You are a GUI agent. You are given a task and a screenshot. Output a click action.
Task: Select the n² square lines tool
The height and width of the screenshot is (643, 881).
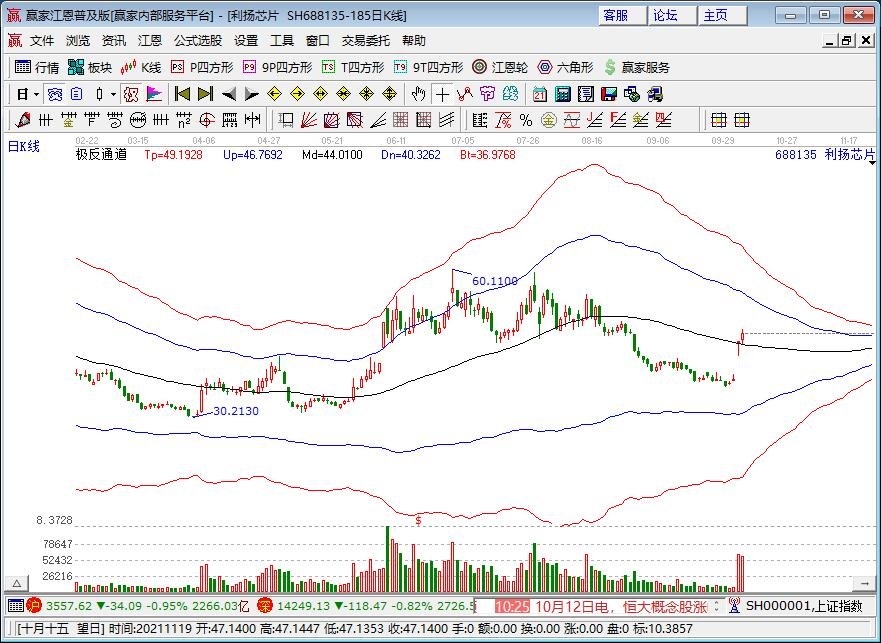coord(184,120)
